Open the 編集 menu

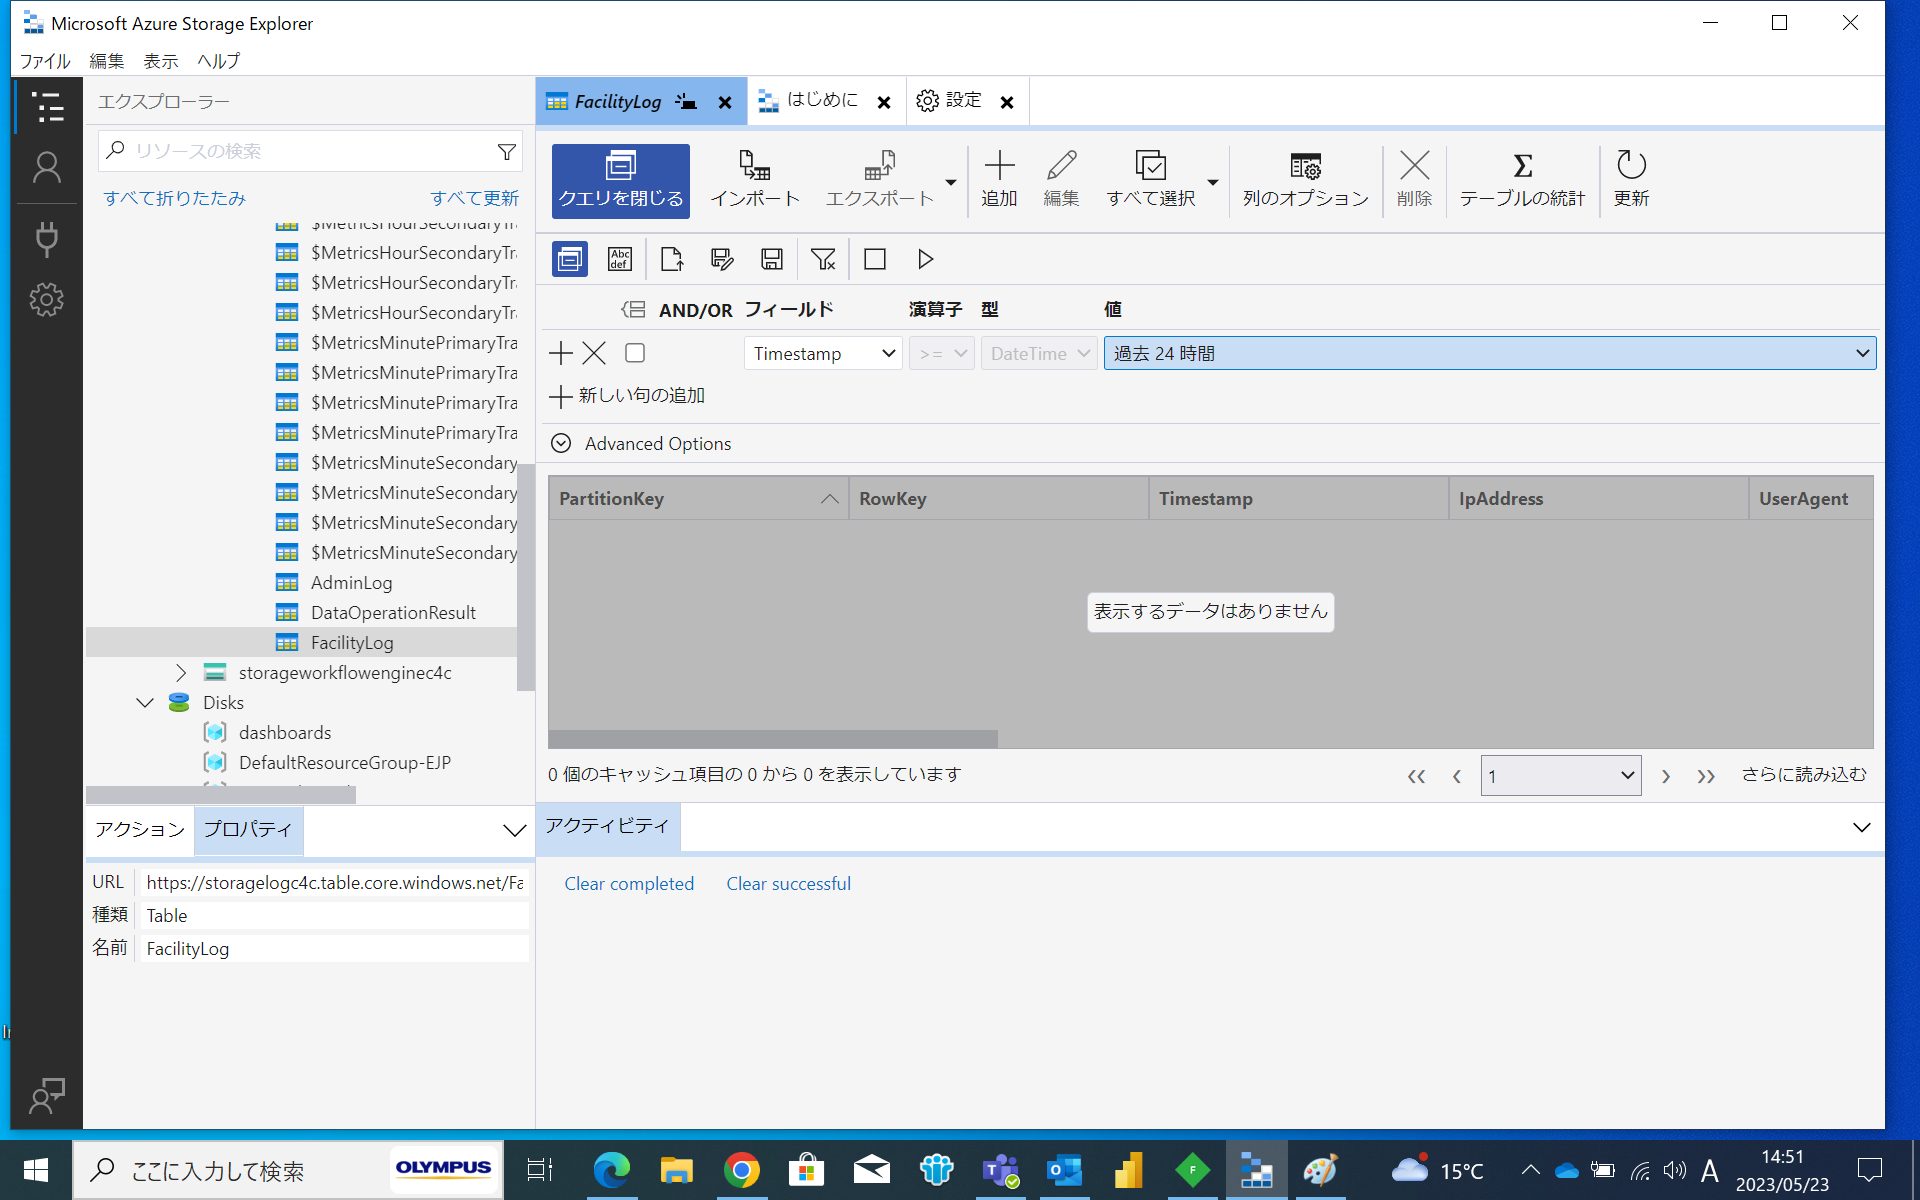coord(106,61)
